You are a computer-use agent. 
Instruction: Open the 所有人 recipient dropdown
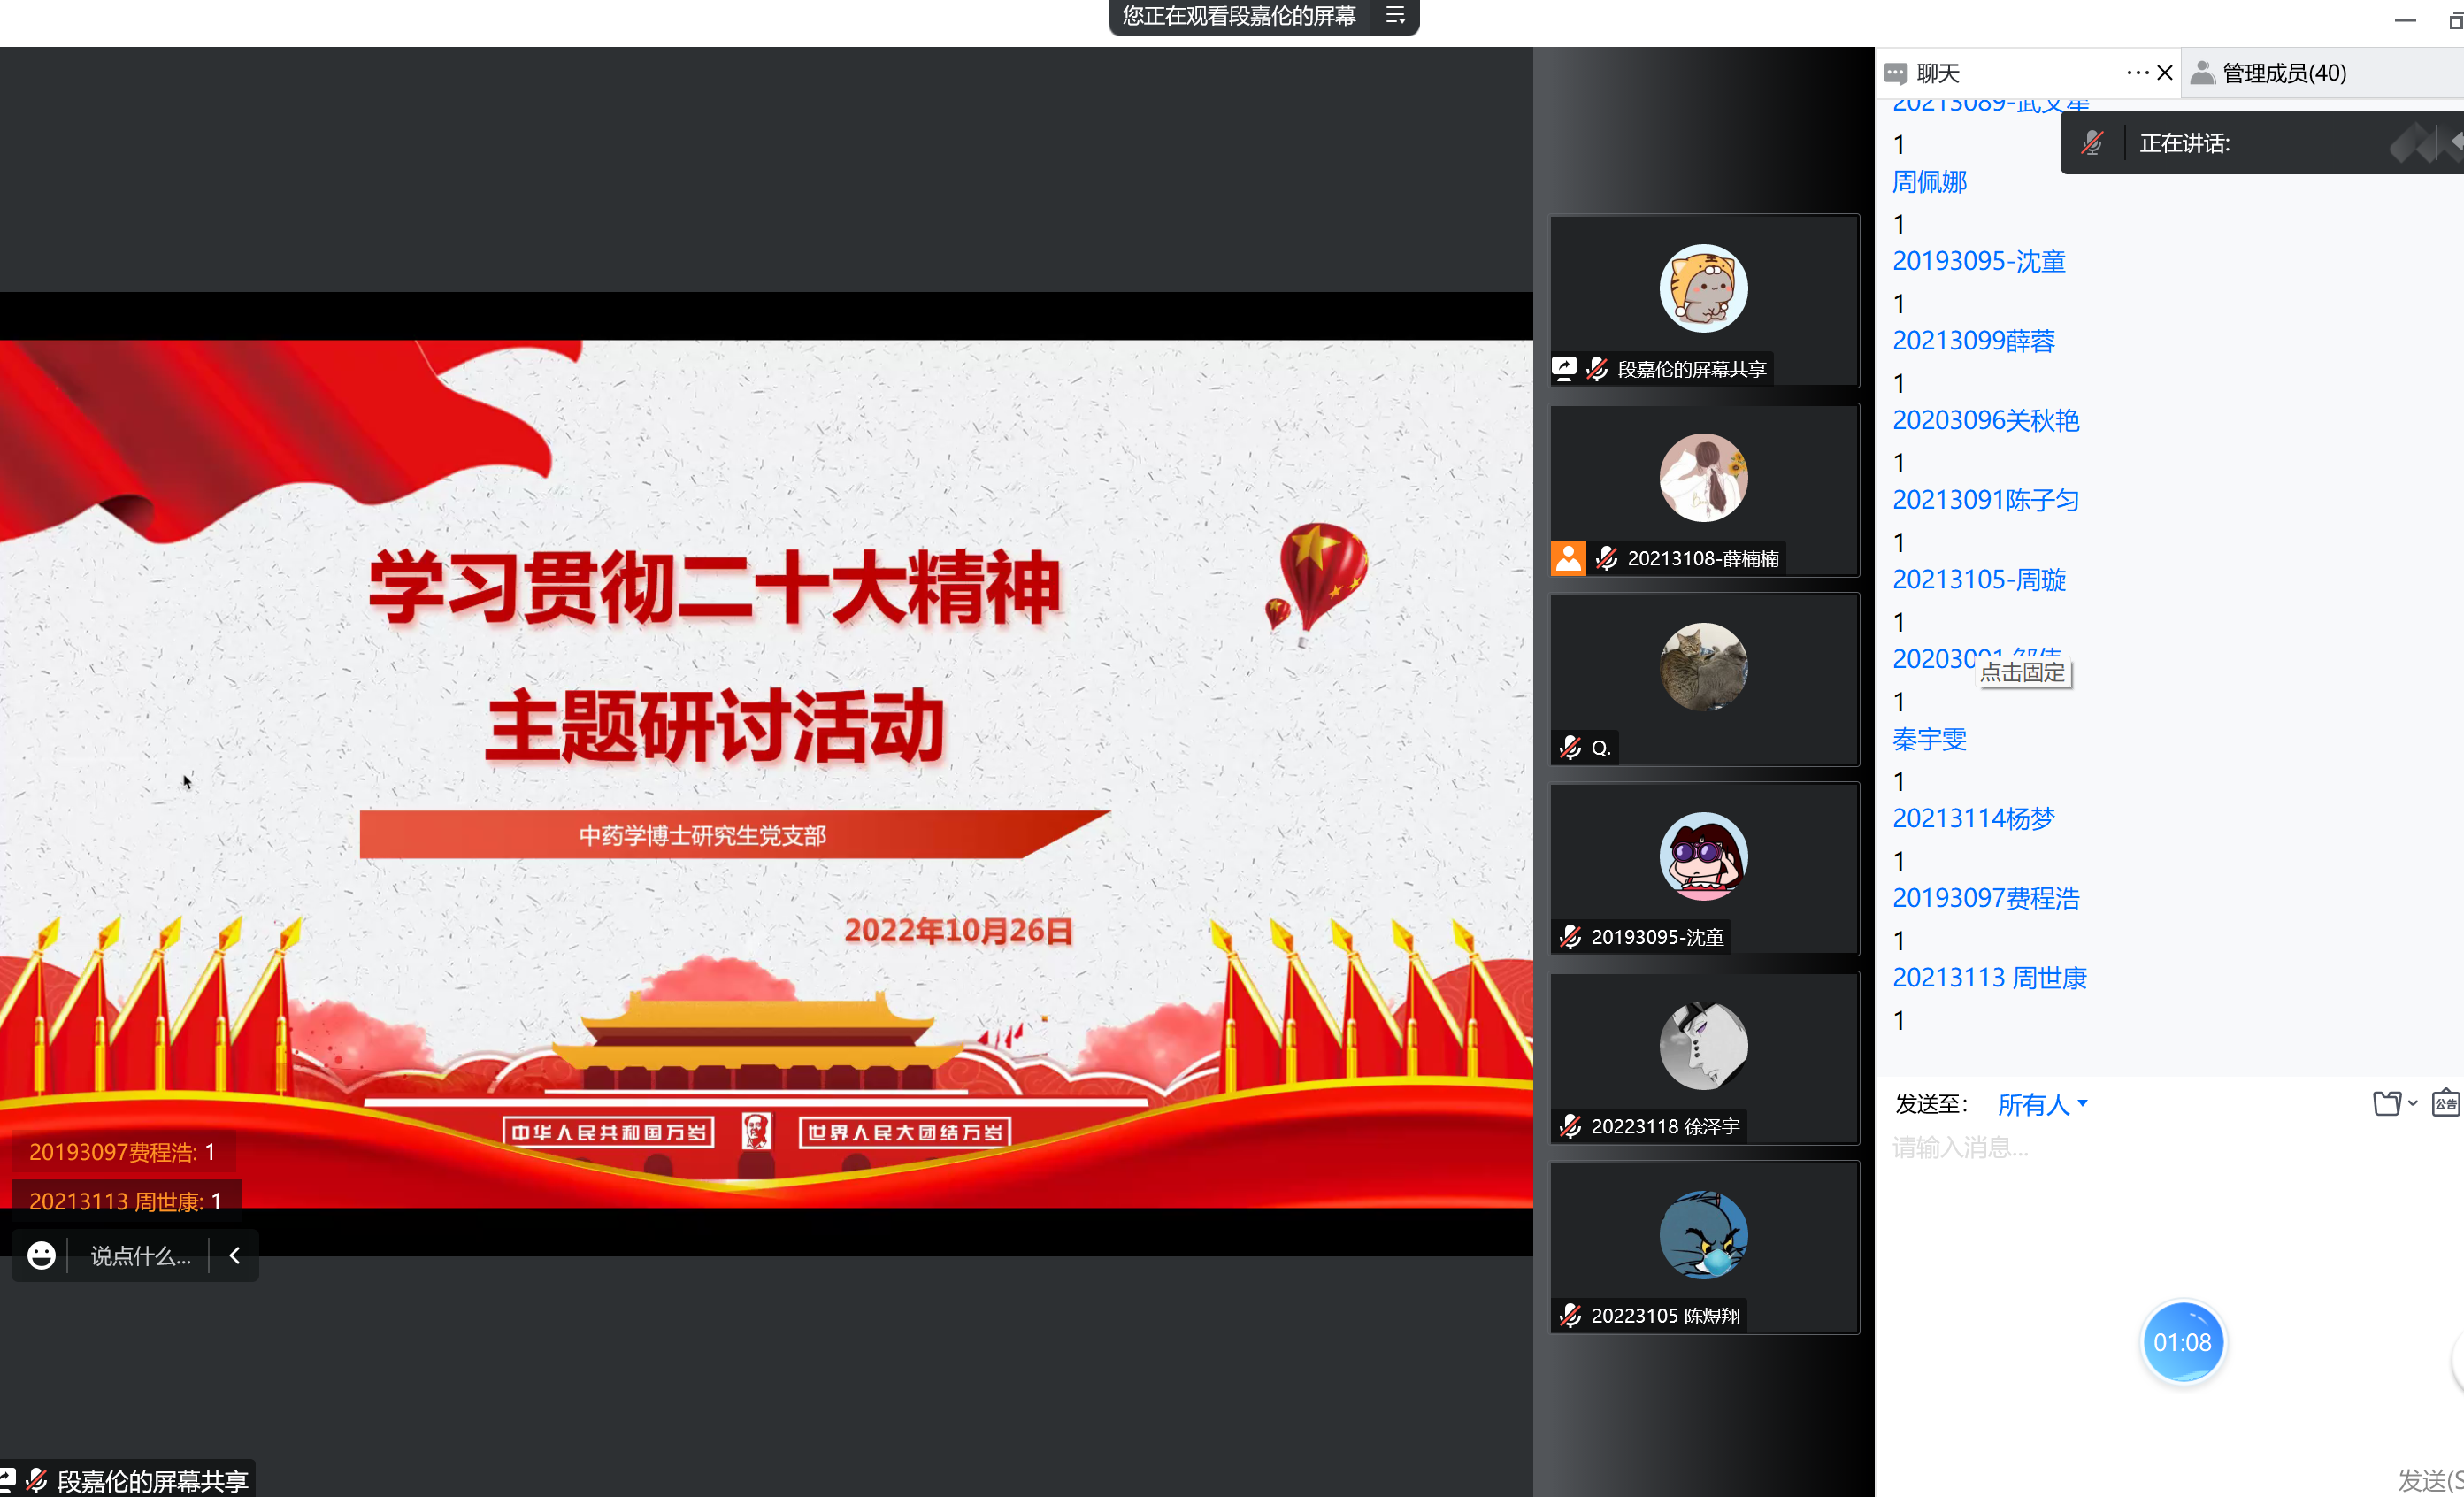[x=2042, y=1104]
